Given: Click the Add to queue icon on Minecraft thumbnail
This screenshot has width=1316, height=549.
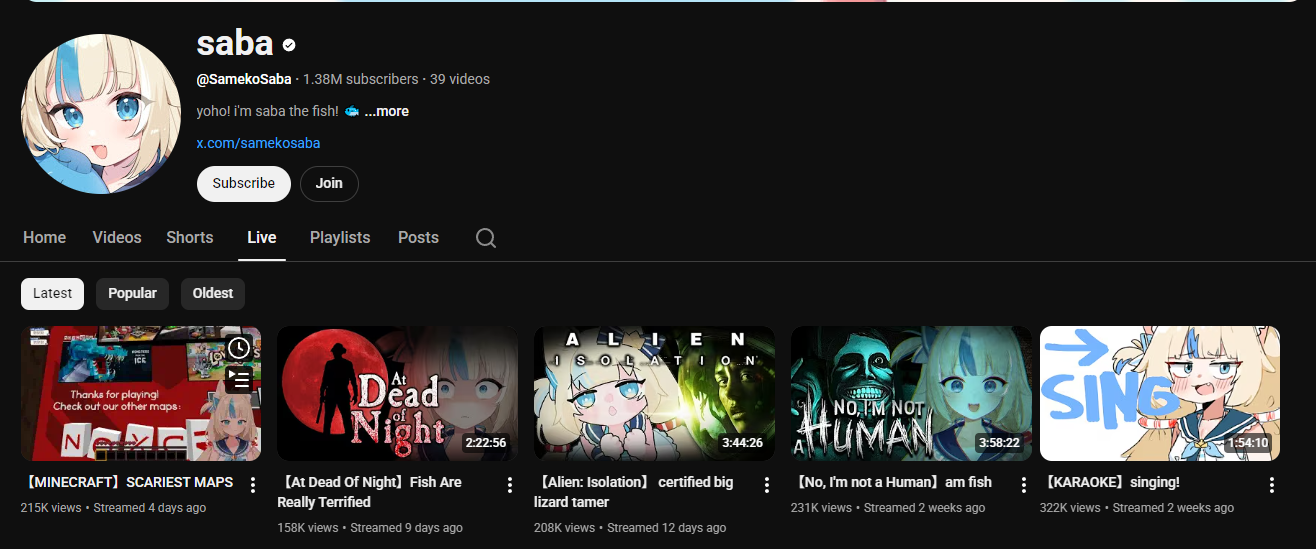Looking at the screenshot, I should [238, 379].
